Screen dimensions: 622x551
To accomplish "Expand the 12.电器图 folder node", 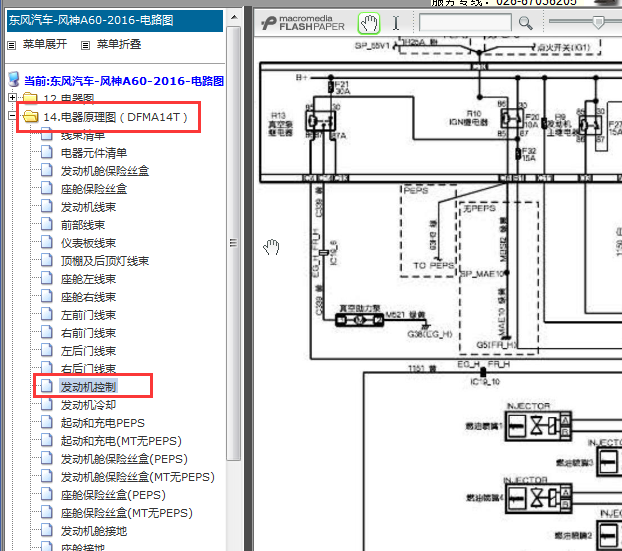I will tap(12, 97).
